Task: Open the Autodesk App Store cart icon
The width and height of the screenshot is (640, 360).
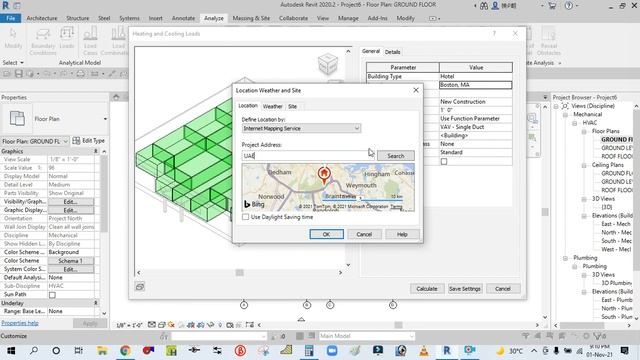Action: coord(552,6)
